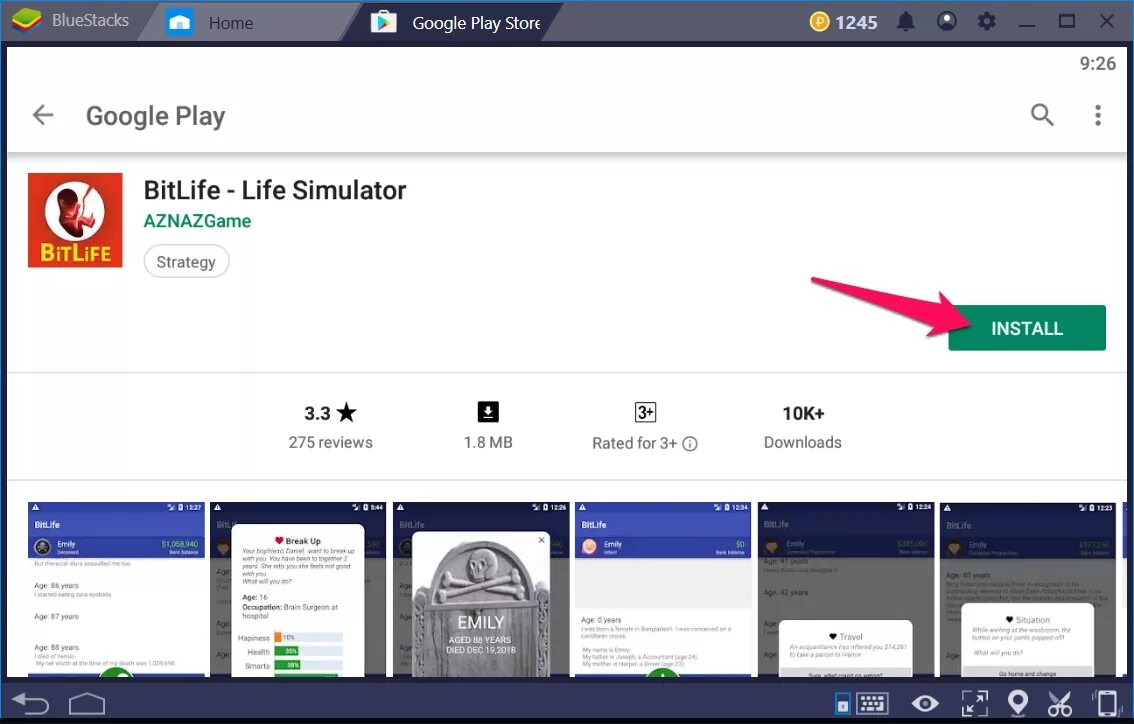Open the Travel dialog screenshot

(846, 589)
